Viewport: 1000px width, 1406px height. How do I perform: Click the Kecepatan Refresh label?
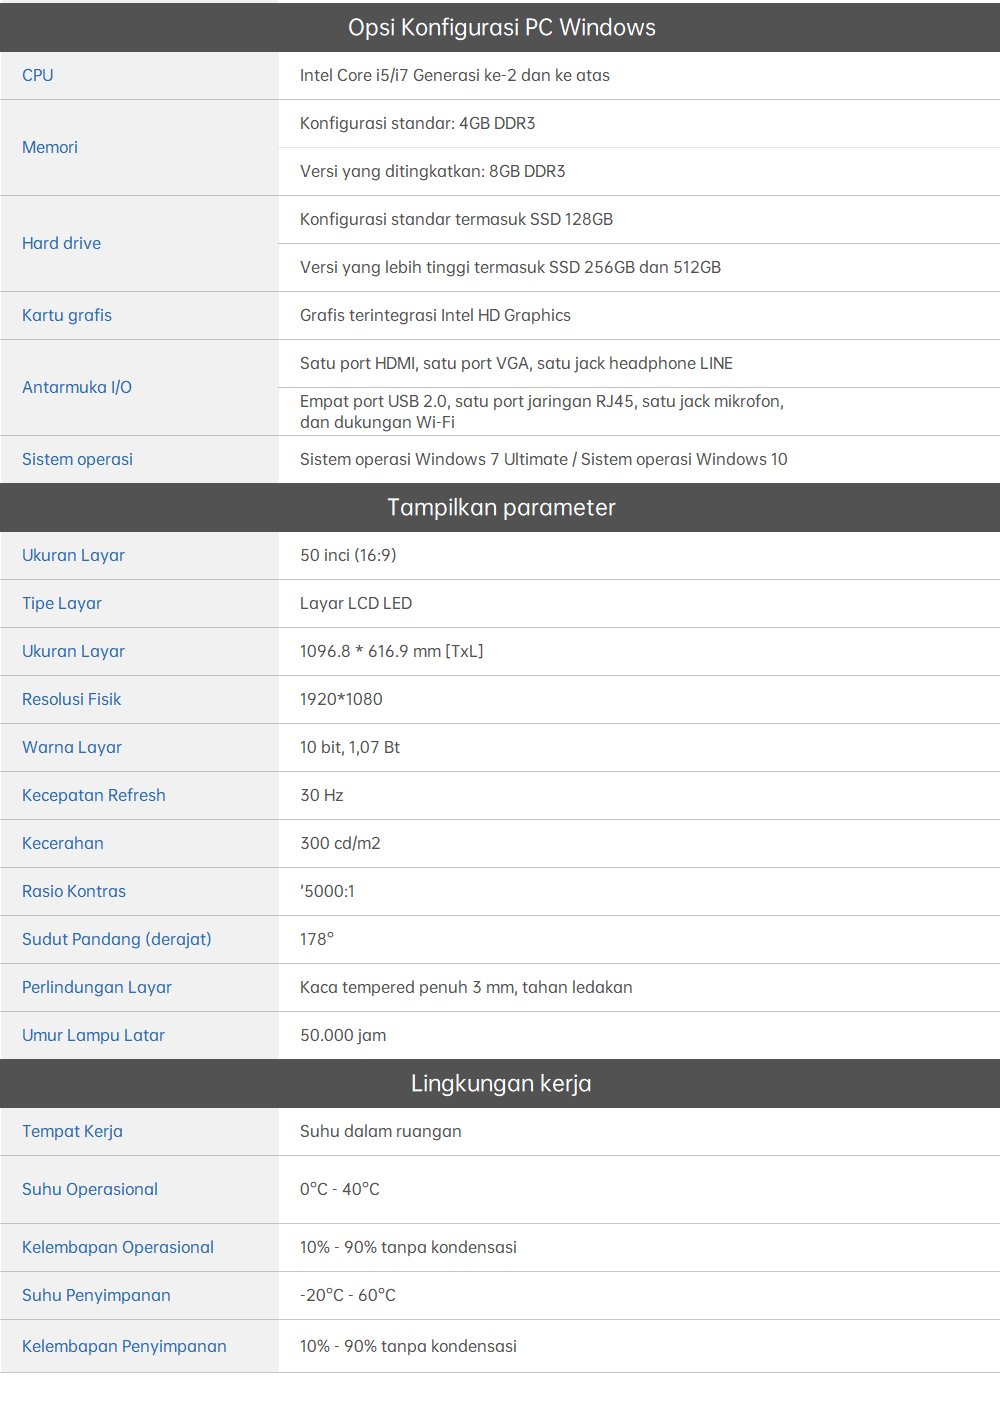[x=94, y=795]
